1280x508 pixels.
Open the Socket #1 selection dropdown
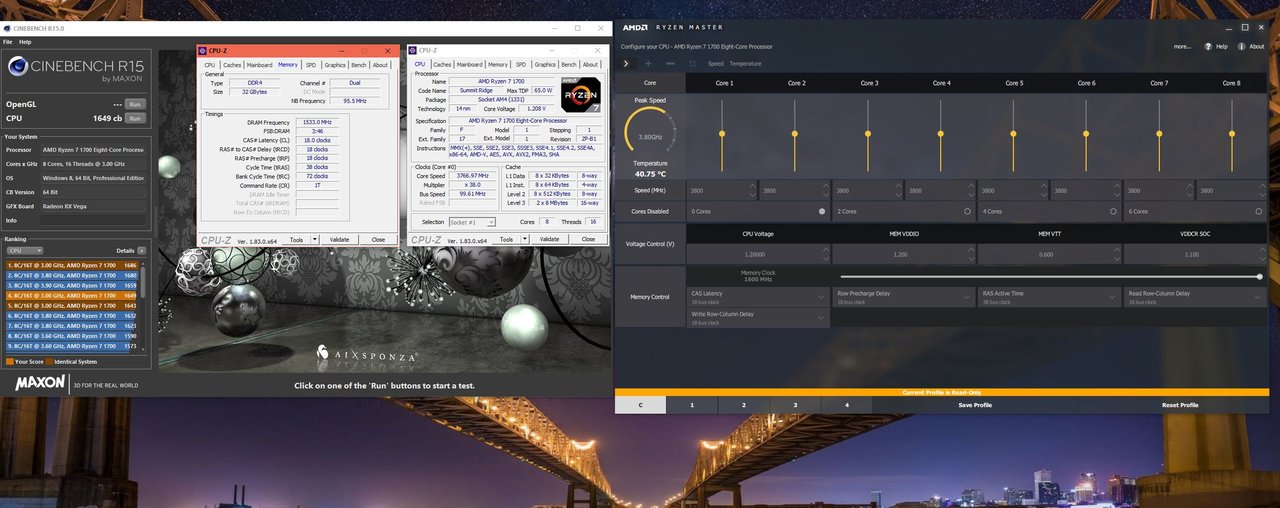click(472, 222)
